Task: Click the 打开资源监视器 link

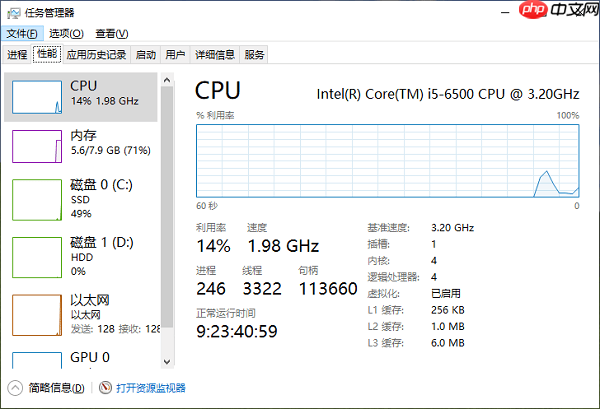Action: [151, 388]
